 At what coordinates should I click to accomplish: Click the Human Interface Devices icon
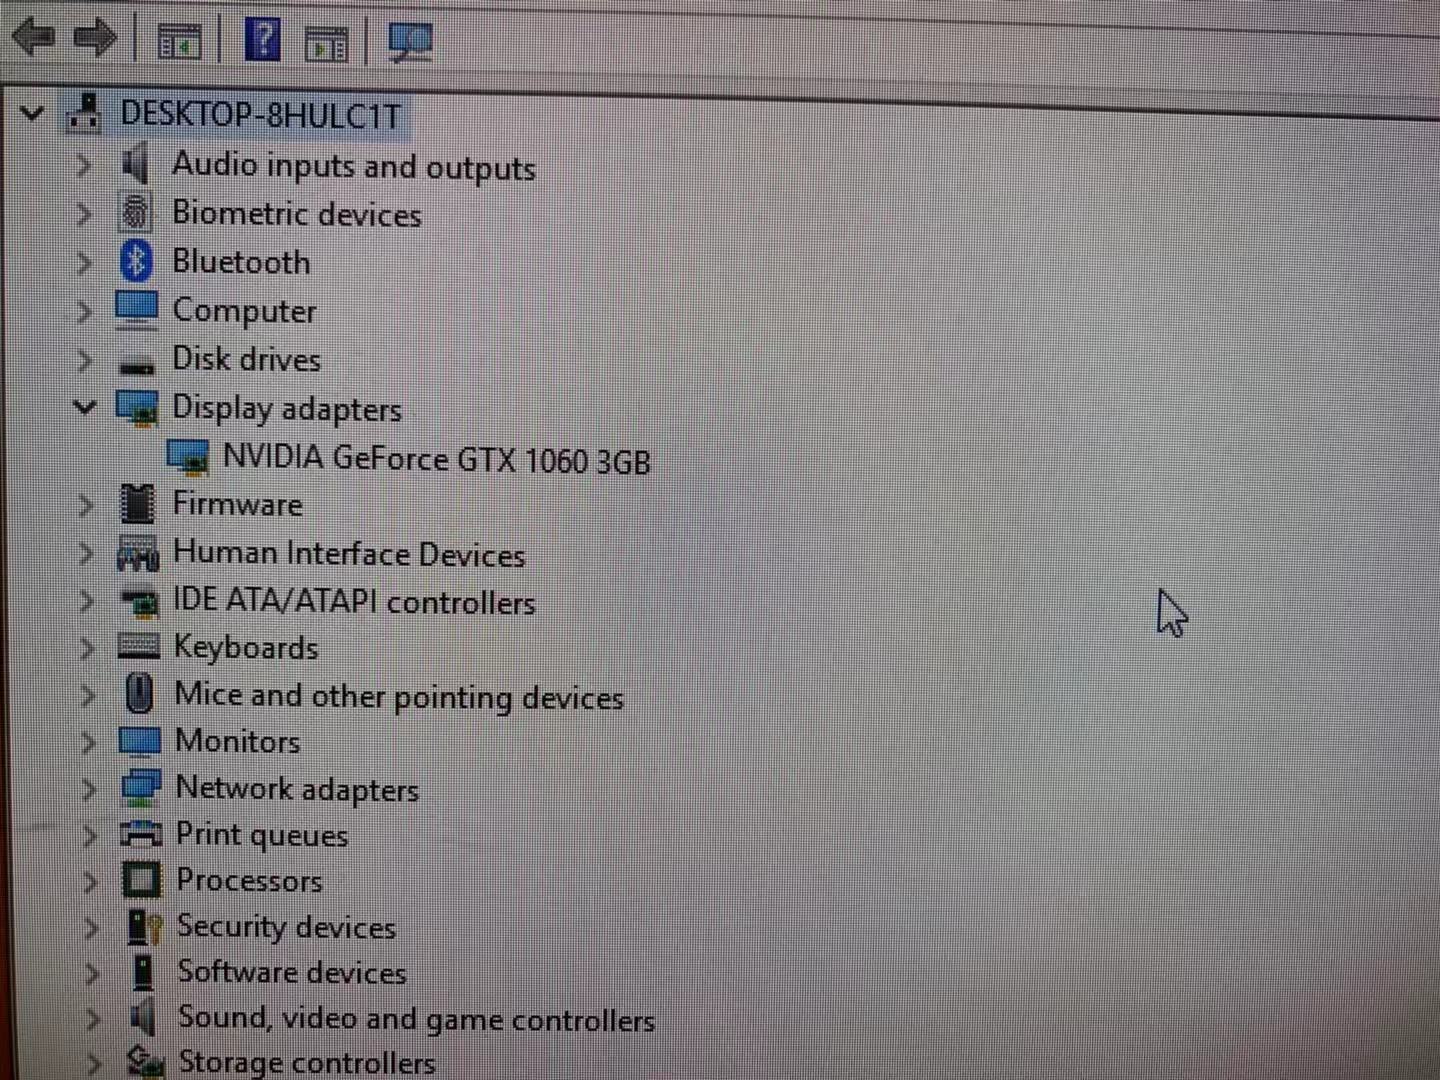click(x=138, y=553)
